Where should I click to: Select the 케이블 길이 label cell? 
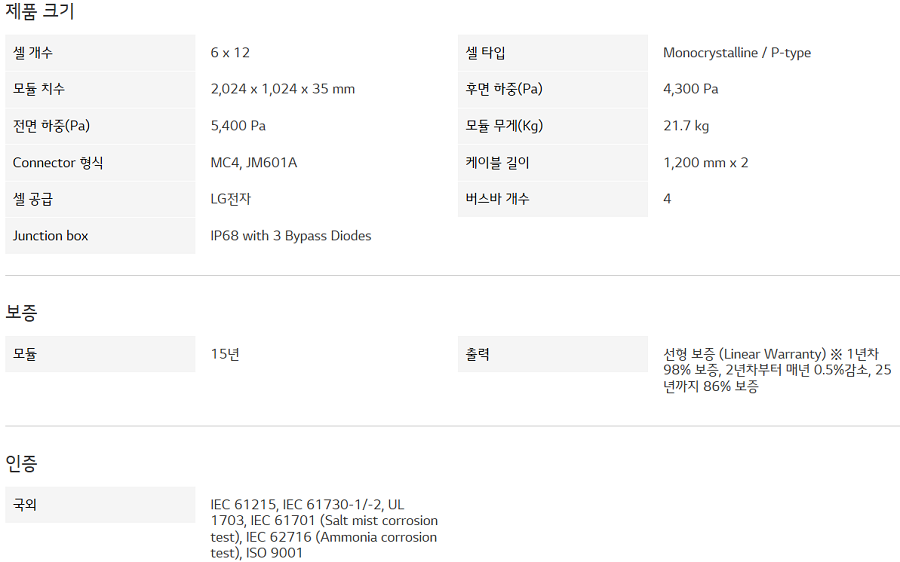click(552, 162)
